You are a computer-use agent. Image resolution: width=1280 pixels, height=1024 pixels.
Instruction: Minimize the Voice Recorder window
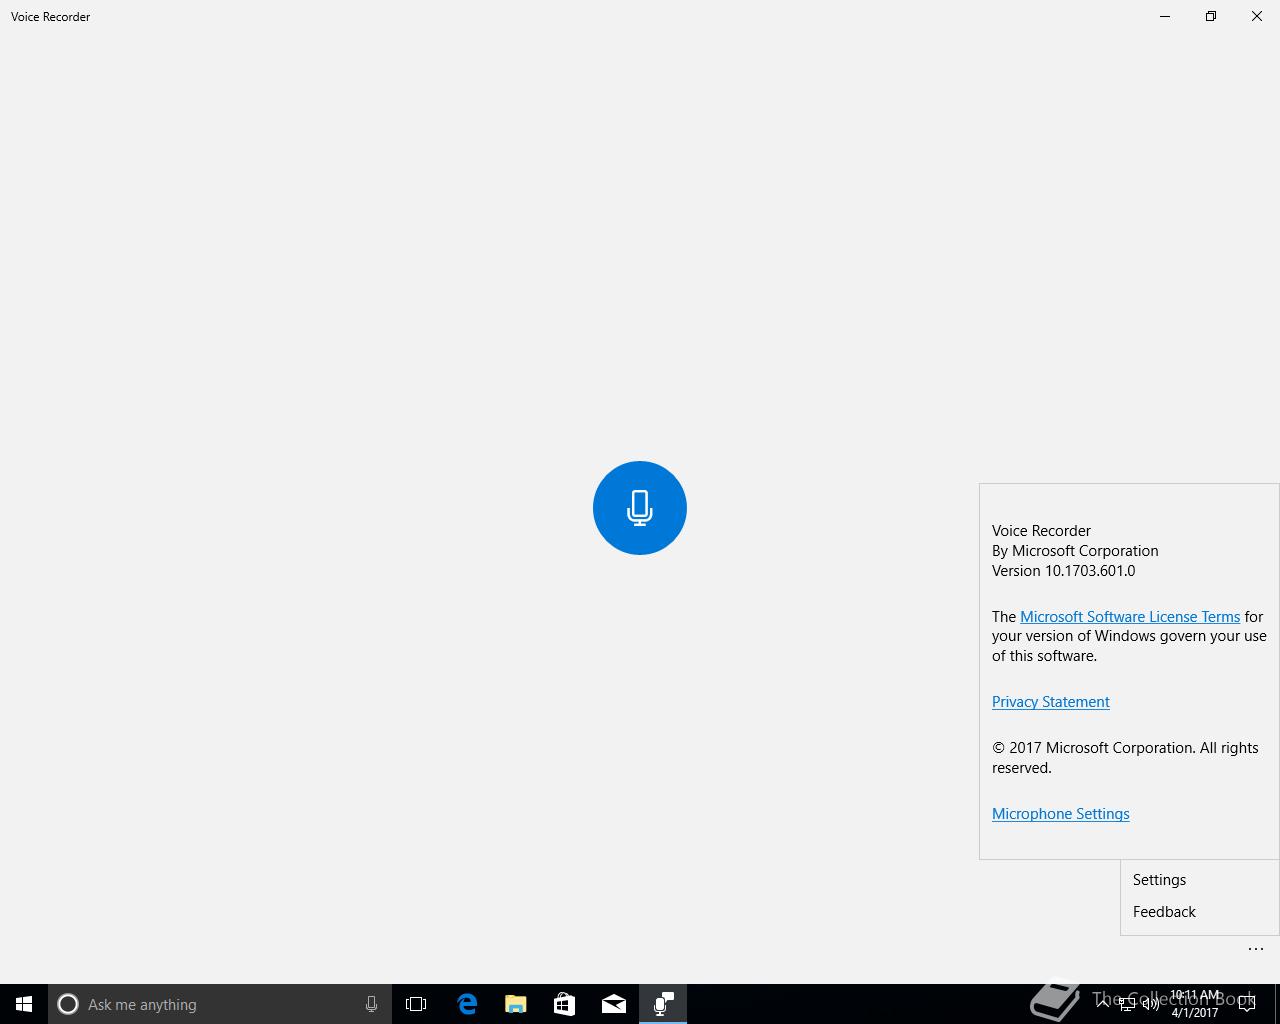(1165, 16)
